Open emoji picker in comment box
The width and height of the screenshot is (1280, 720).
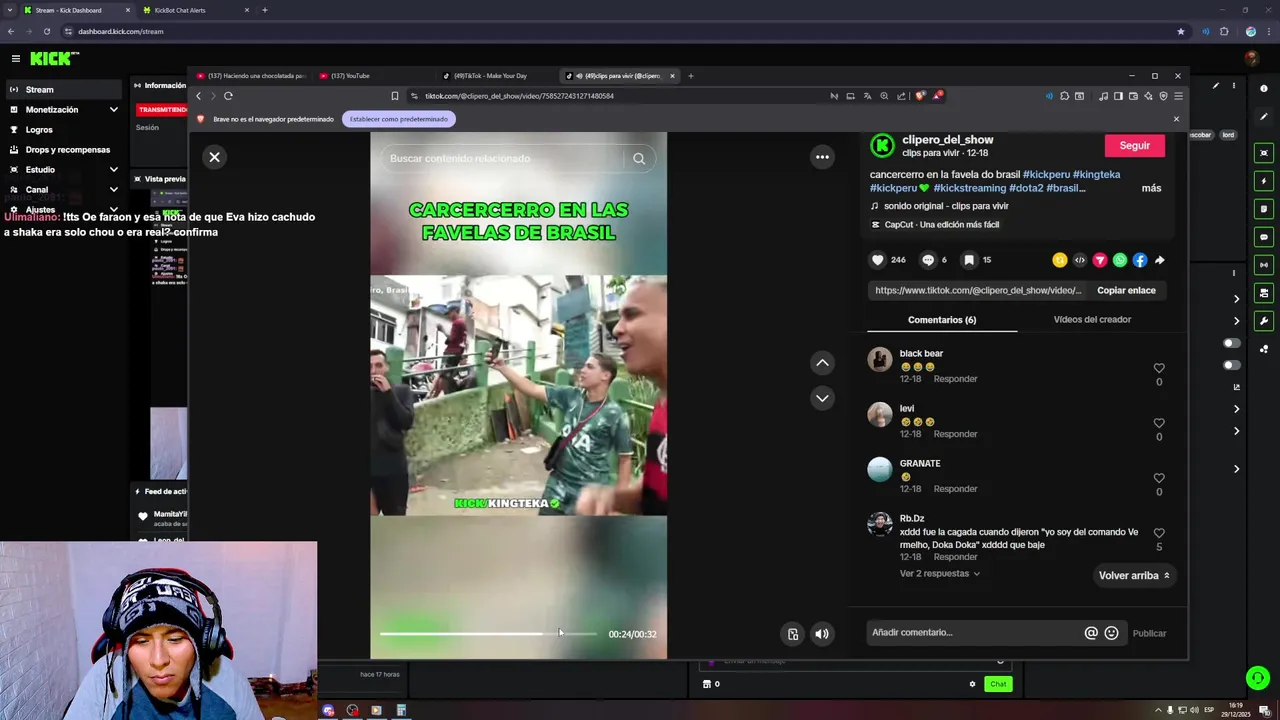pos(1111,633)
